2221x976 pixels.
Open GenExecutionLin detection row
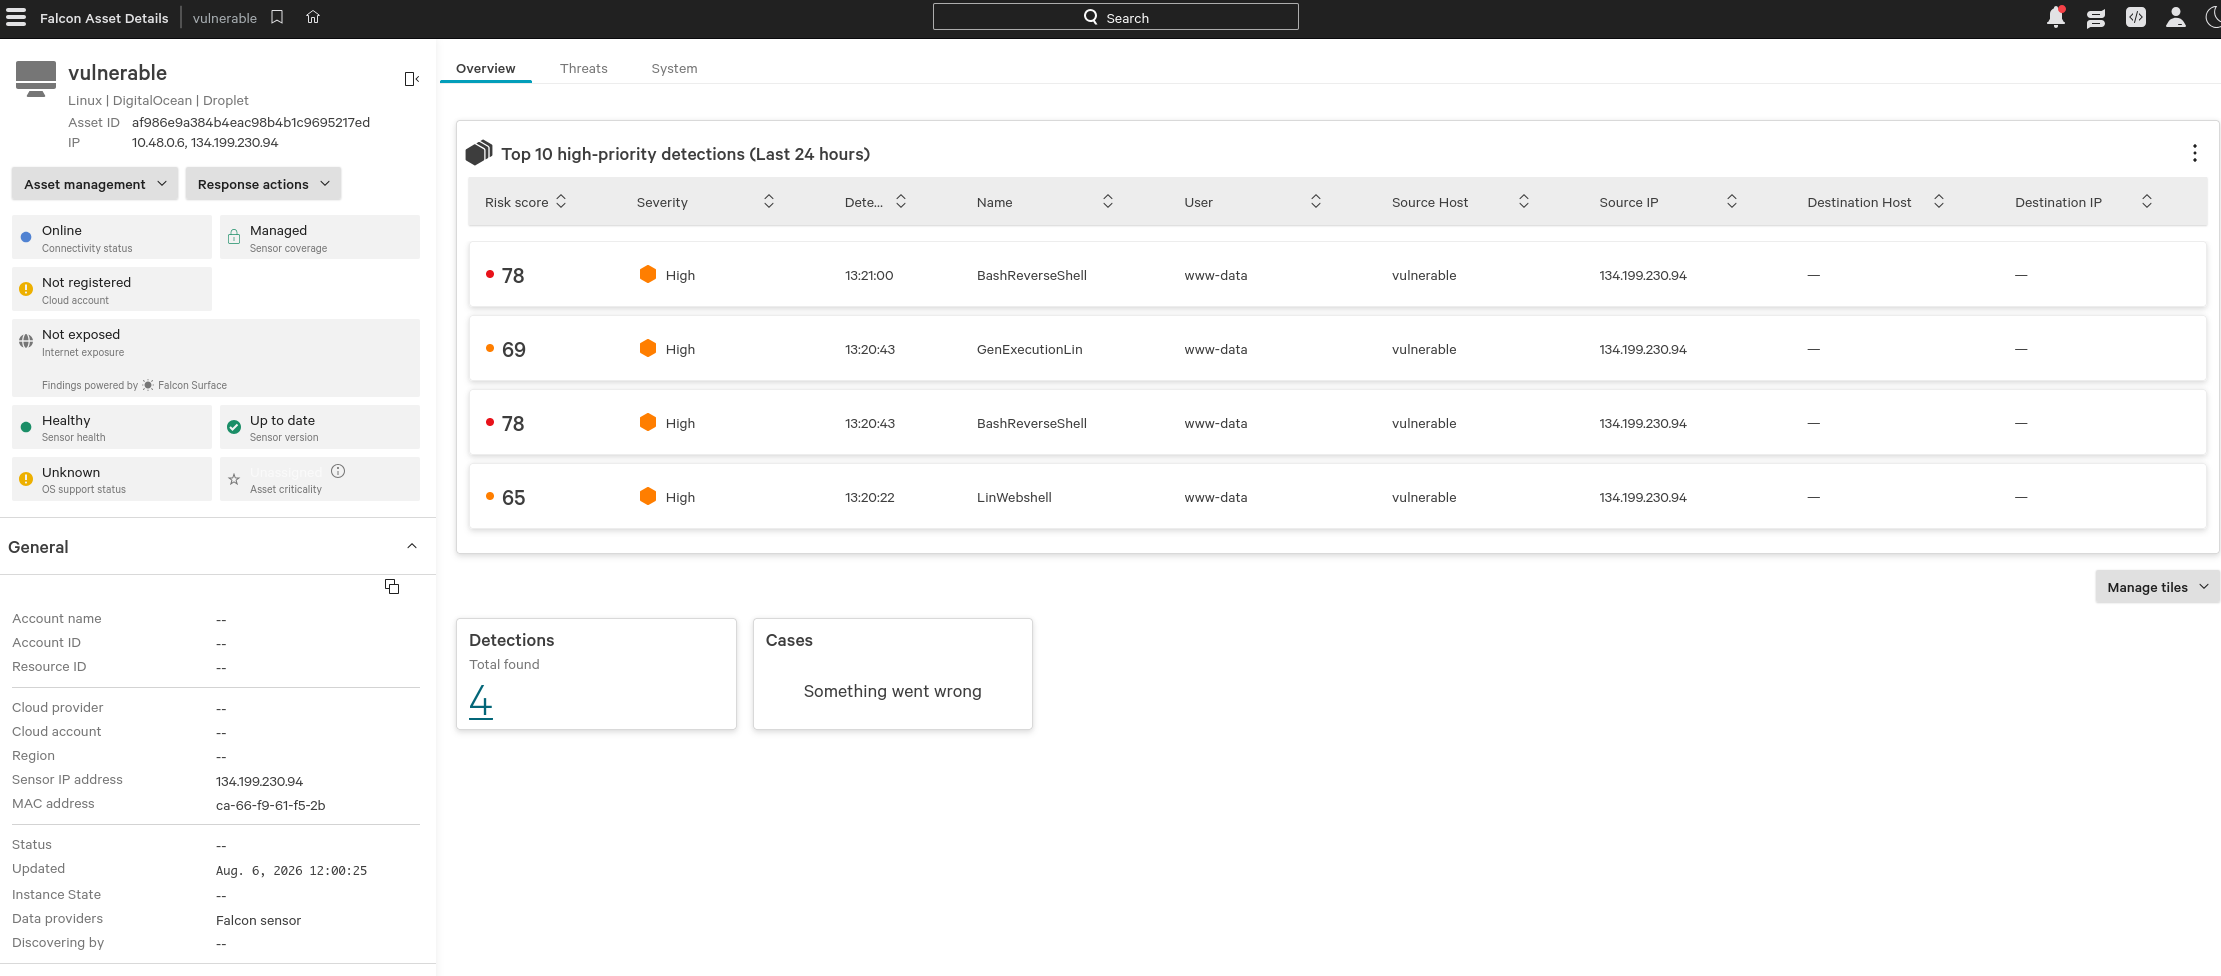click(x=1338, y=349)
